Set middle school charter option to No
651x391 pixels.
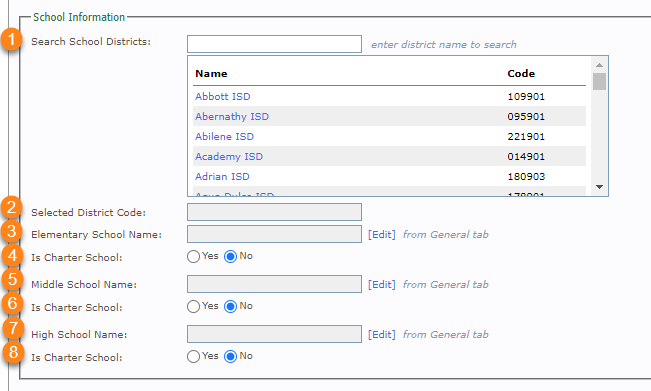(230, 306)
